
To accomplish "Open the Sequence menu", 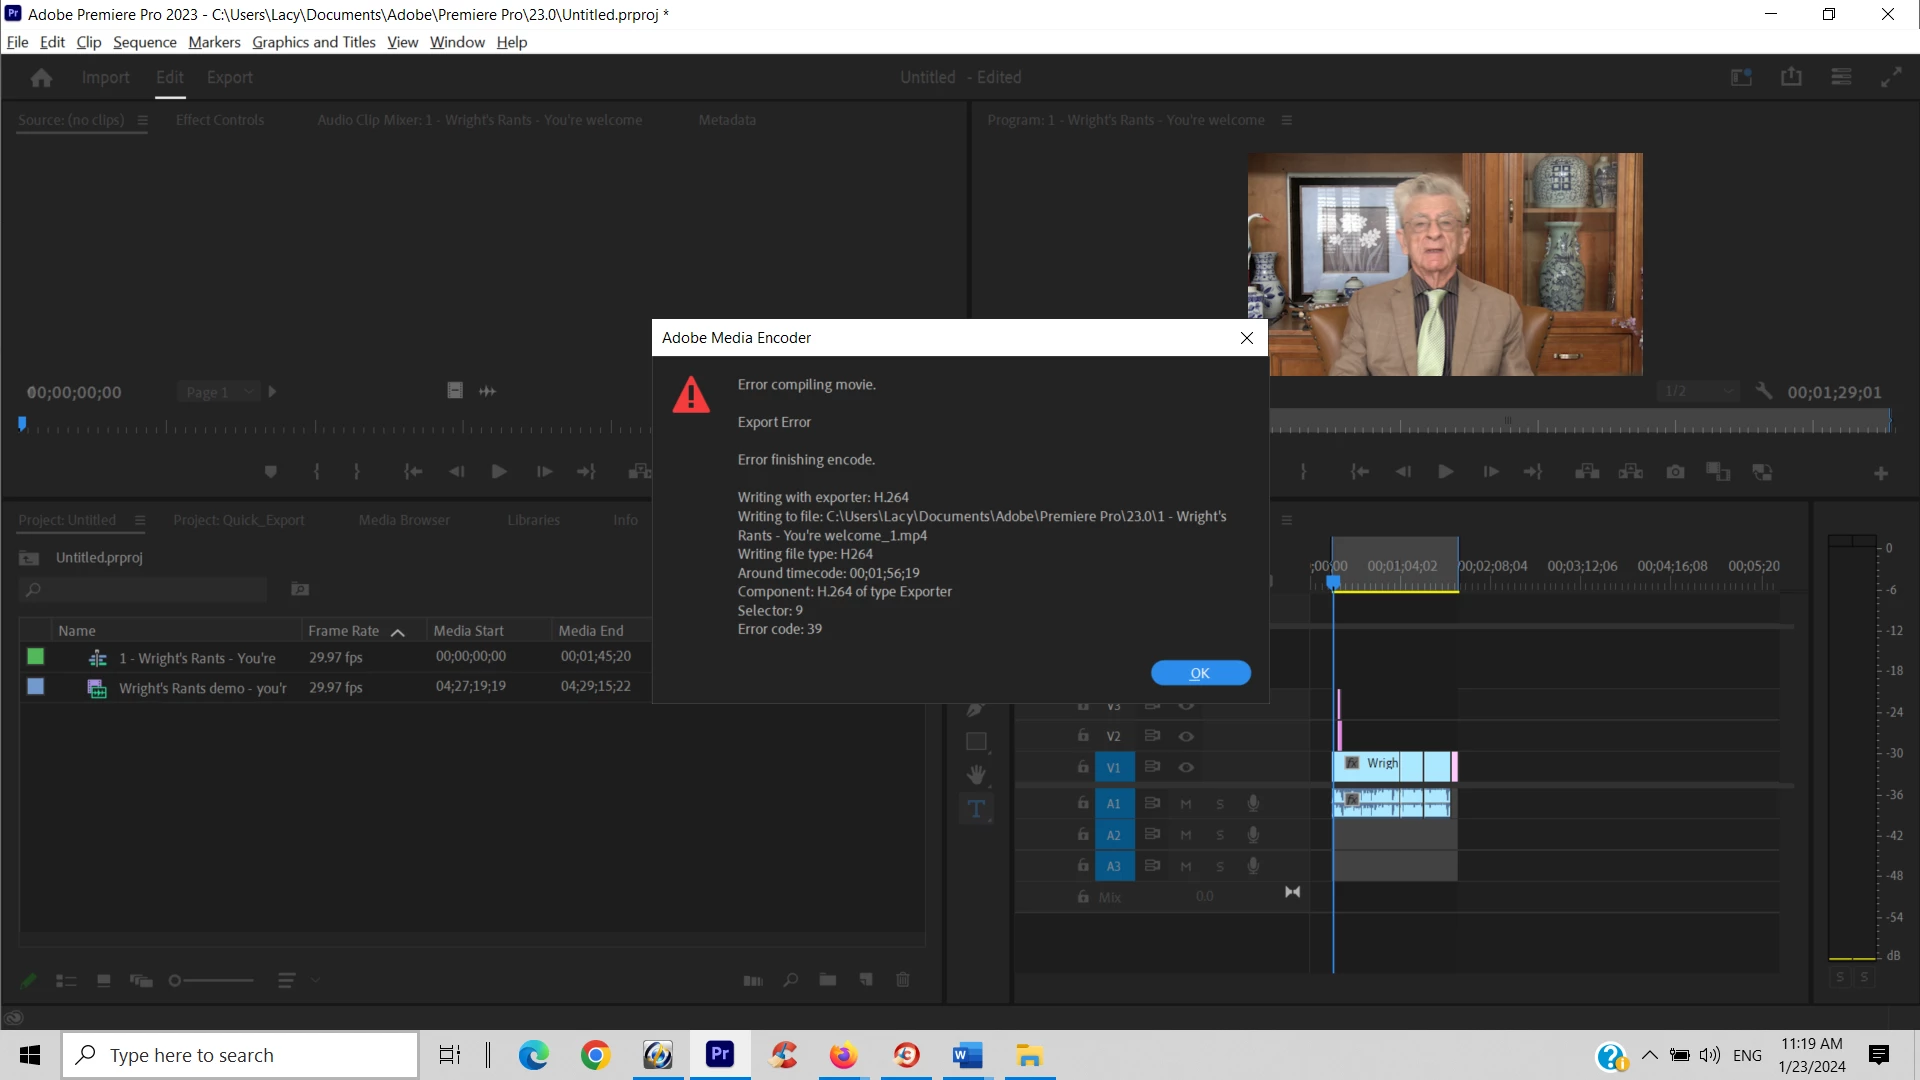I will (144, 42).
